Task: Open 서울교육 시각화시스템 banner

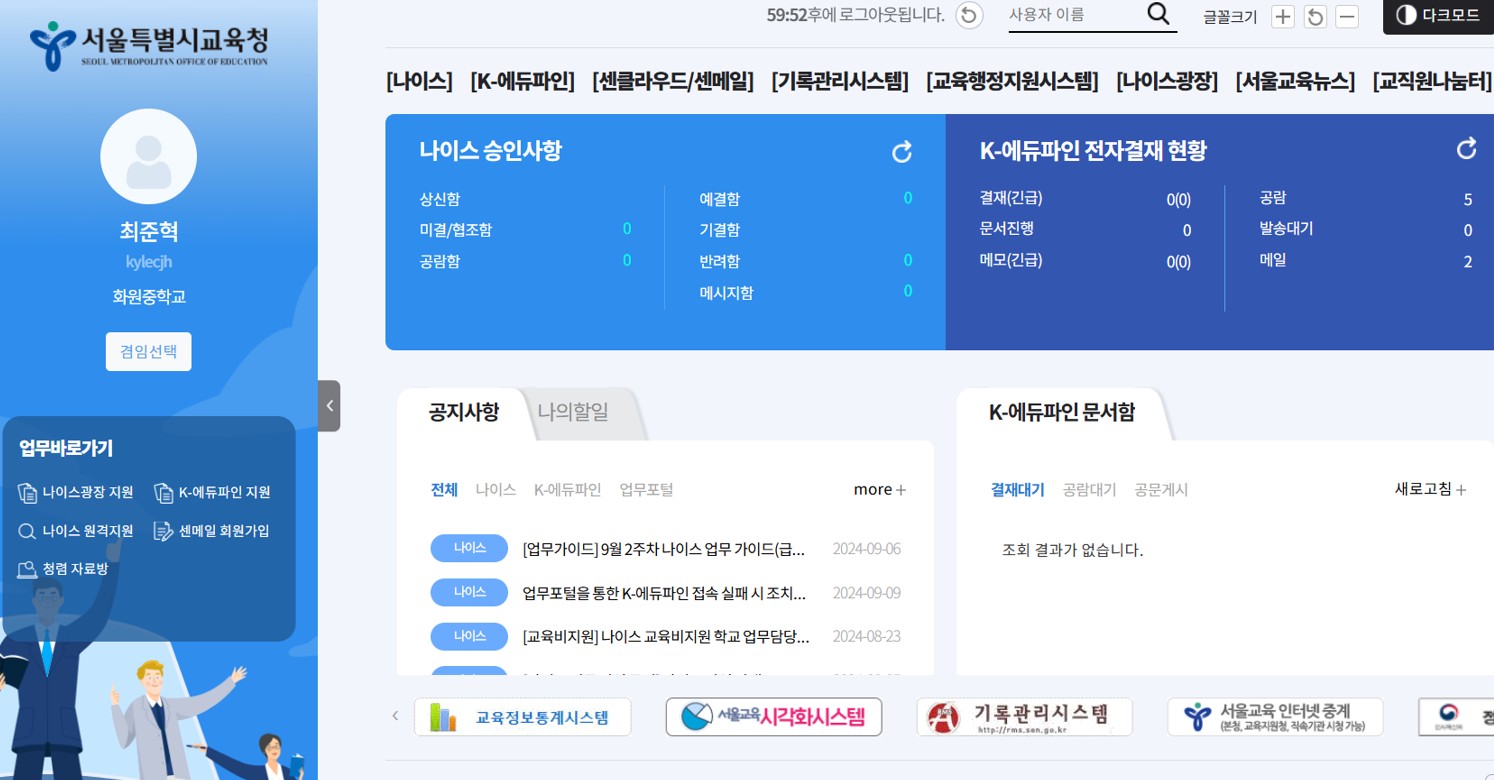Action: click(774, 717)
